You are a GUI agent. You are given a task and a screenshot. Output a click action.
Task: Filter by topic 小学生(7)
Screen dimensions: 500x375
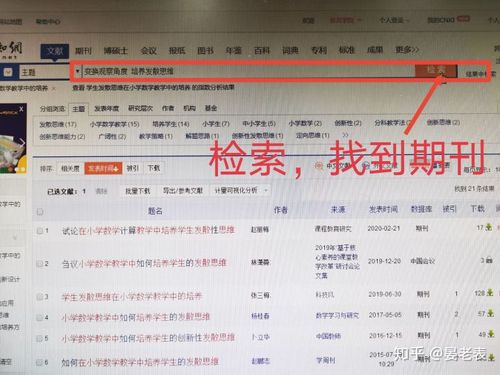tap(216, 124)
